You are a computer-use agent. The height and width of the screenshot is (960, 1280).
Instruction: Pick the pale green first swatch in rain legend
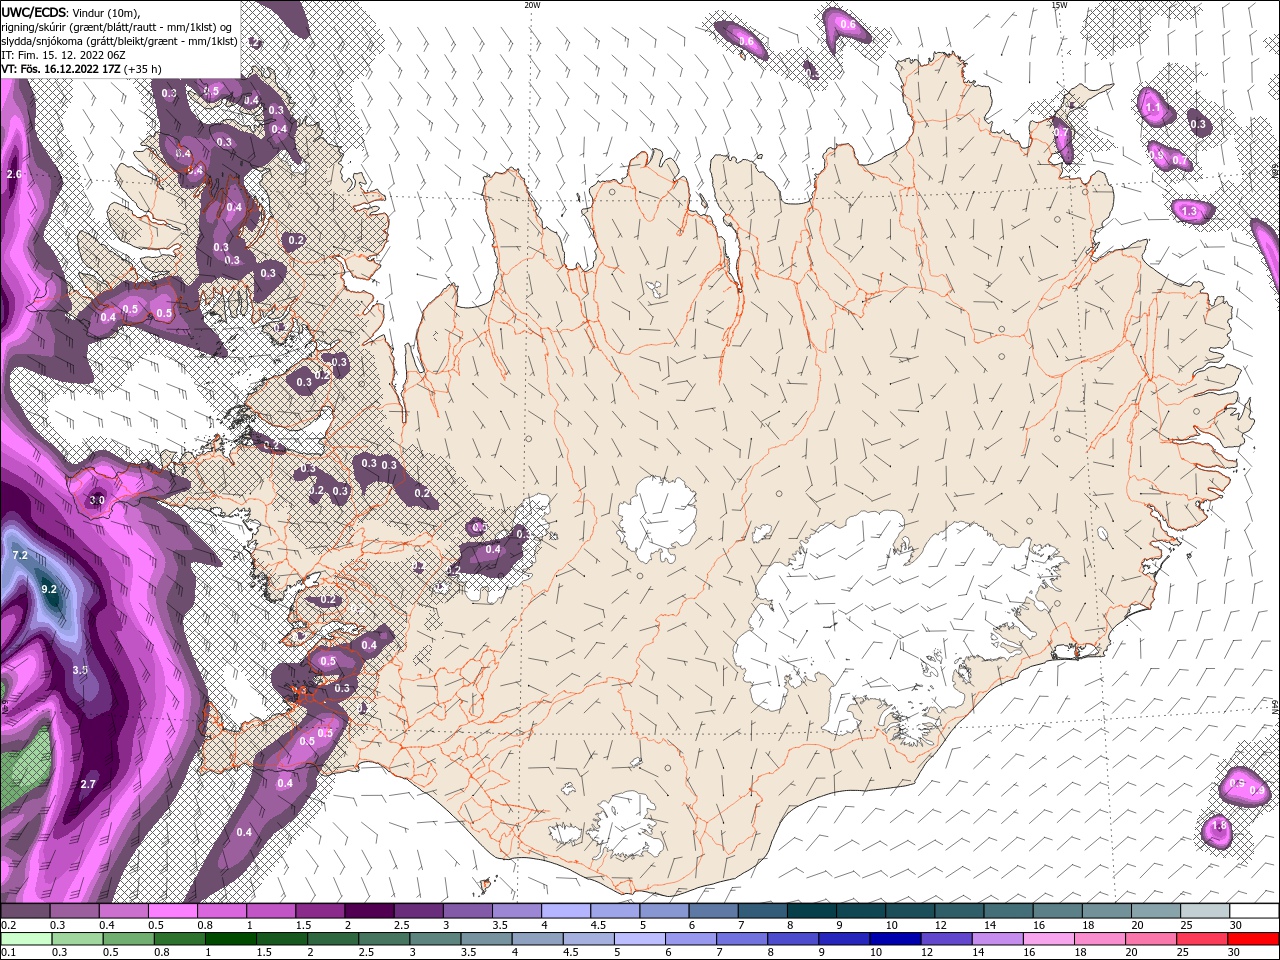coord(25,939)
